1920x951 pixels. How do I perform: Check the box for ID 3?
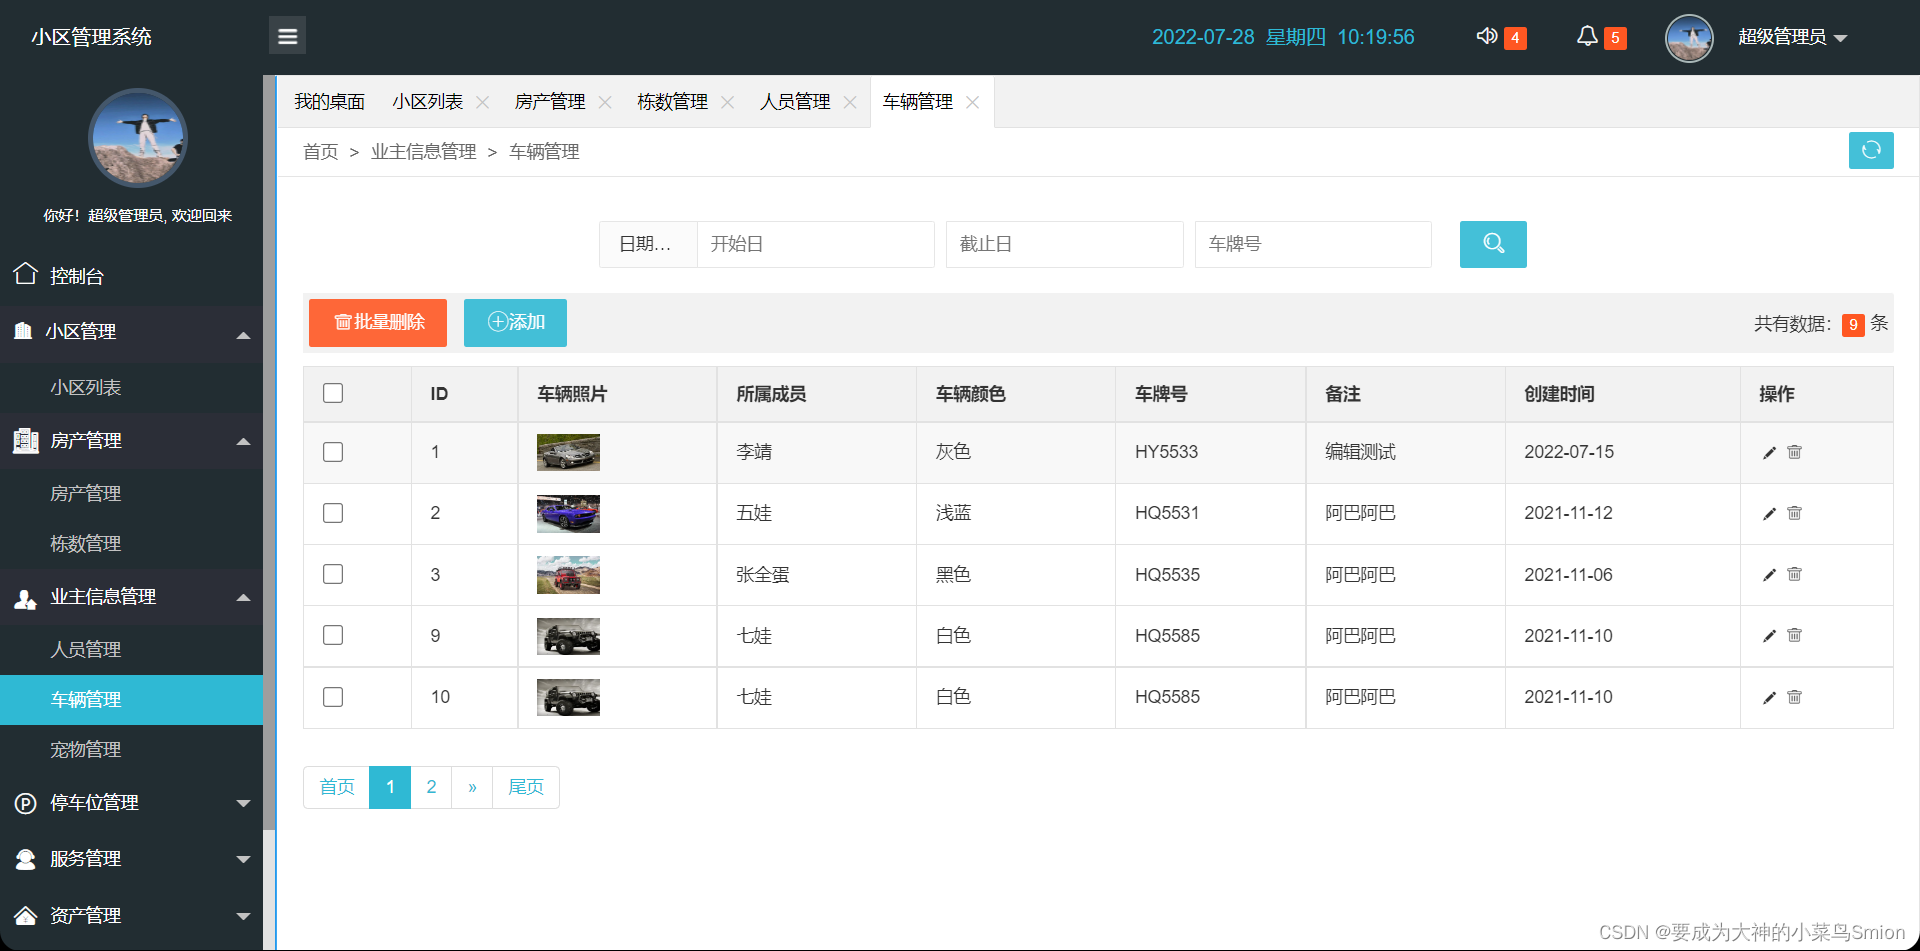(x=333, y=574)
